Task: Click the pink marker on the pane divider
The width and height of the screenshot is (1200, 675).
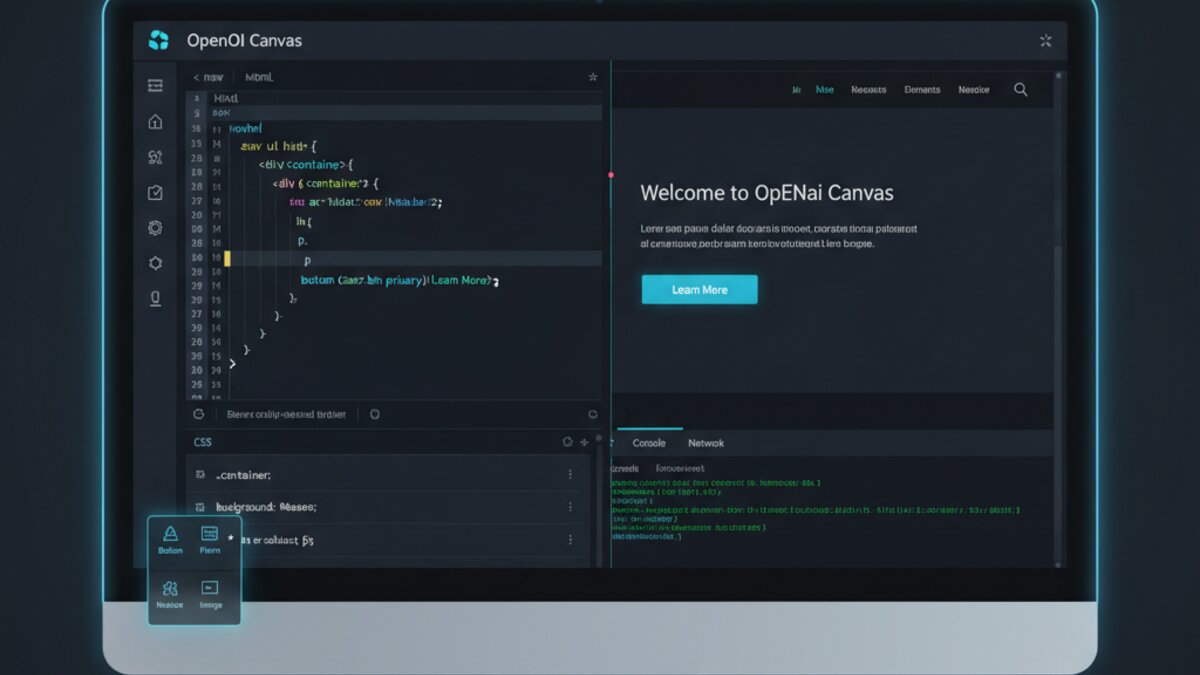Action: point(610,175)
